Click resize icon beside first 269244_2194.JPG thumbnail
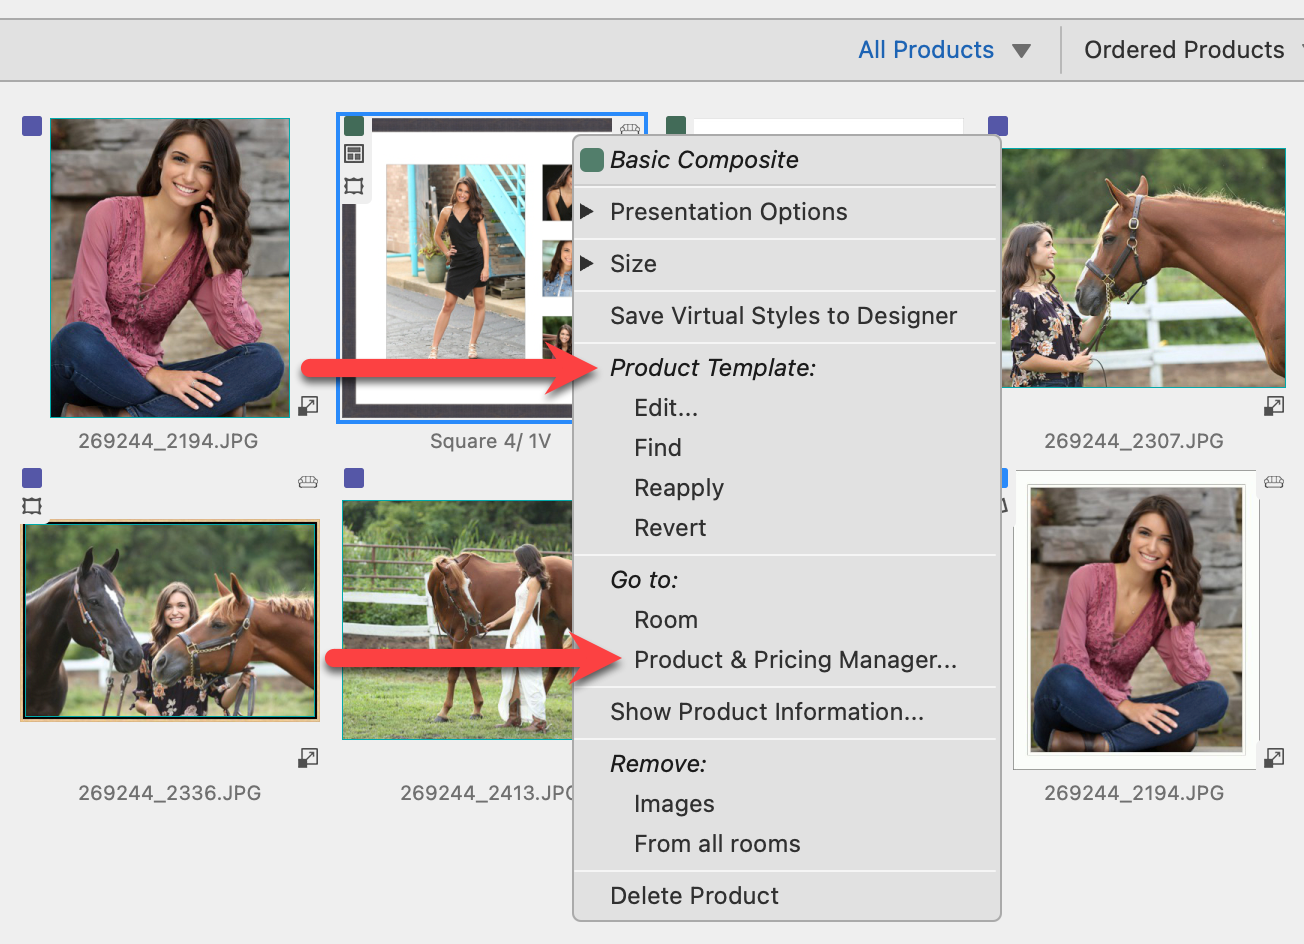Image resolution: width=1304 pixels, height=944 pixels. point(309,405)
